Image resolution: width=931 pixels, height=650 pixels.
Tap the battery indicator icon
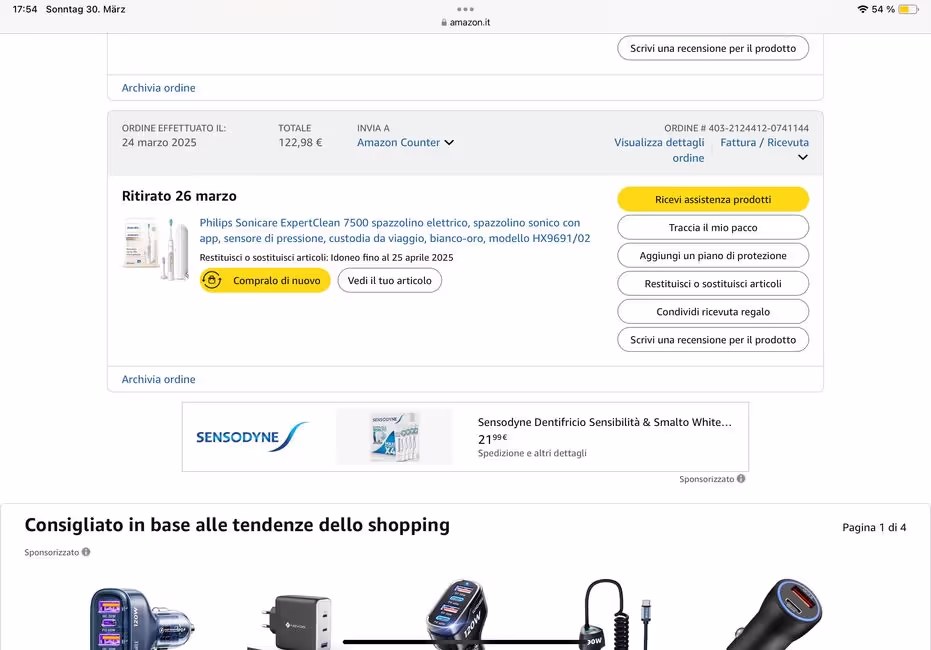[x=908, y=9]
